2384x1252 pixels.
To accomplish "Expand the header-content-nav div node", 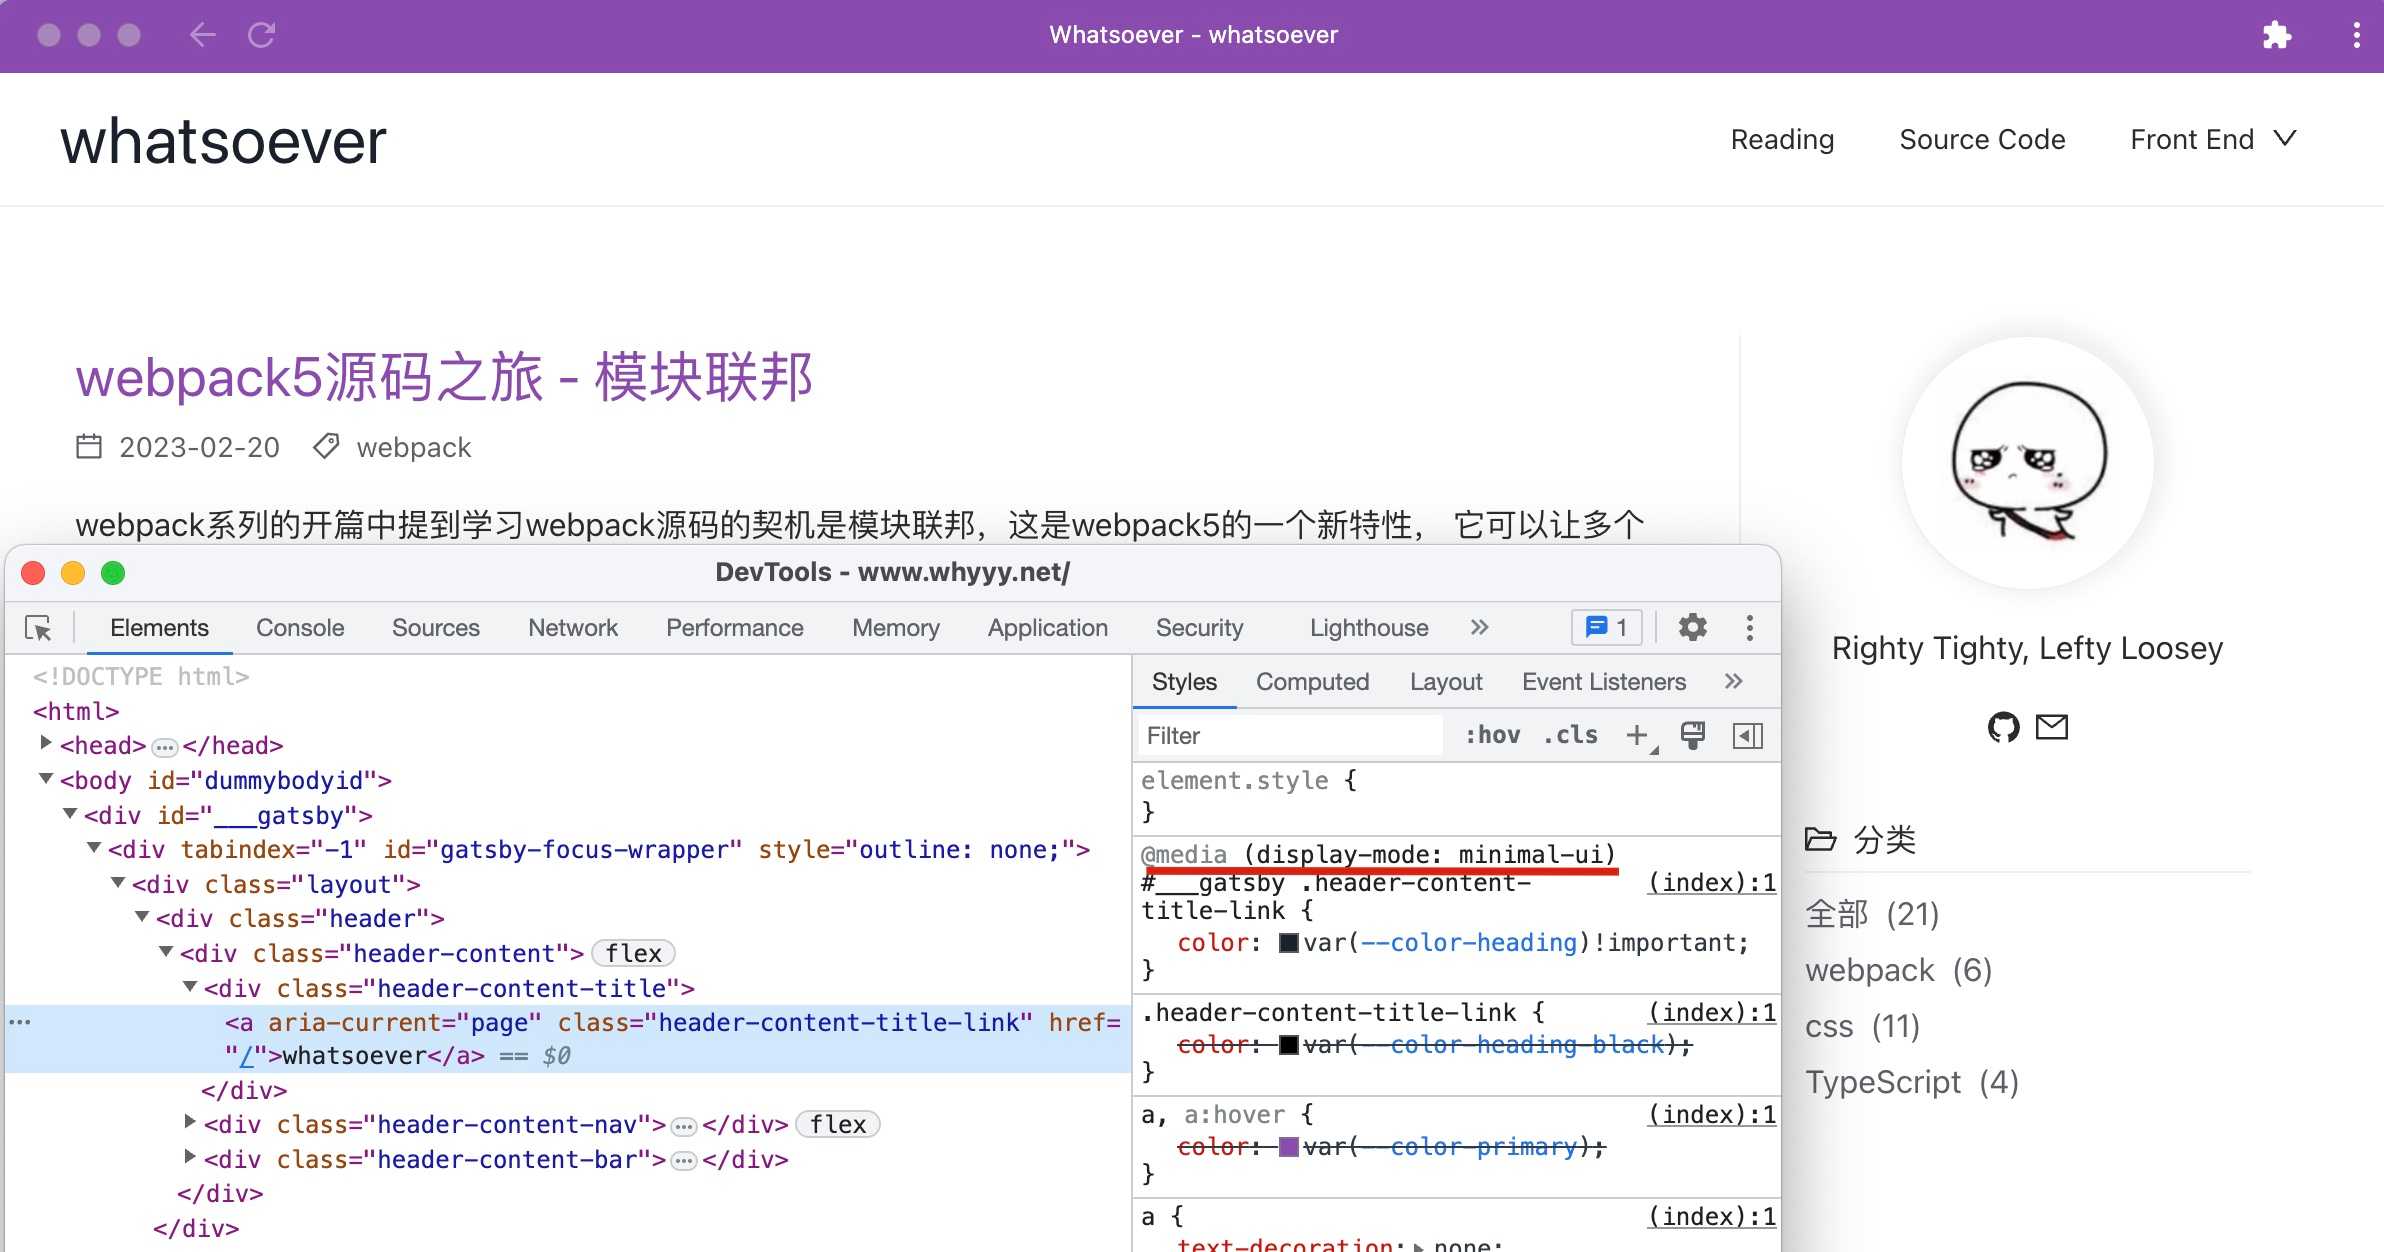I will (x=190, y=1123).
